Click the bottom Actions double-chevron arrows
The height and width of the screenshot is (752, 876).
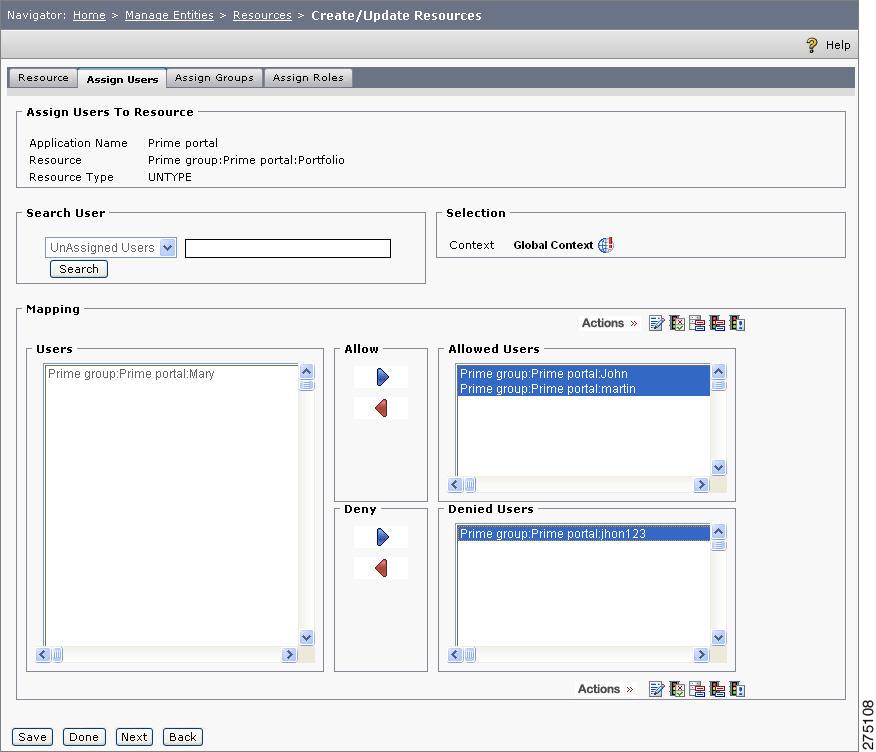coord(630,689)
